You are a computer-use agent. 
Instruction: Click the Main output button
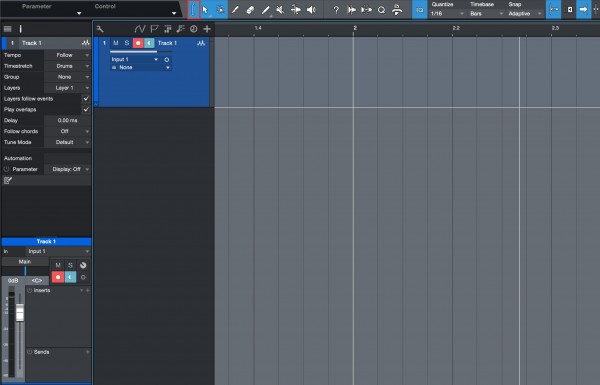(x=25, y=262)
